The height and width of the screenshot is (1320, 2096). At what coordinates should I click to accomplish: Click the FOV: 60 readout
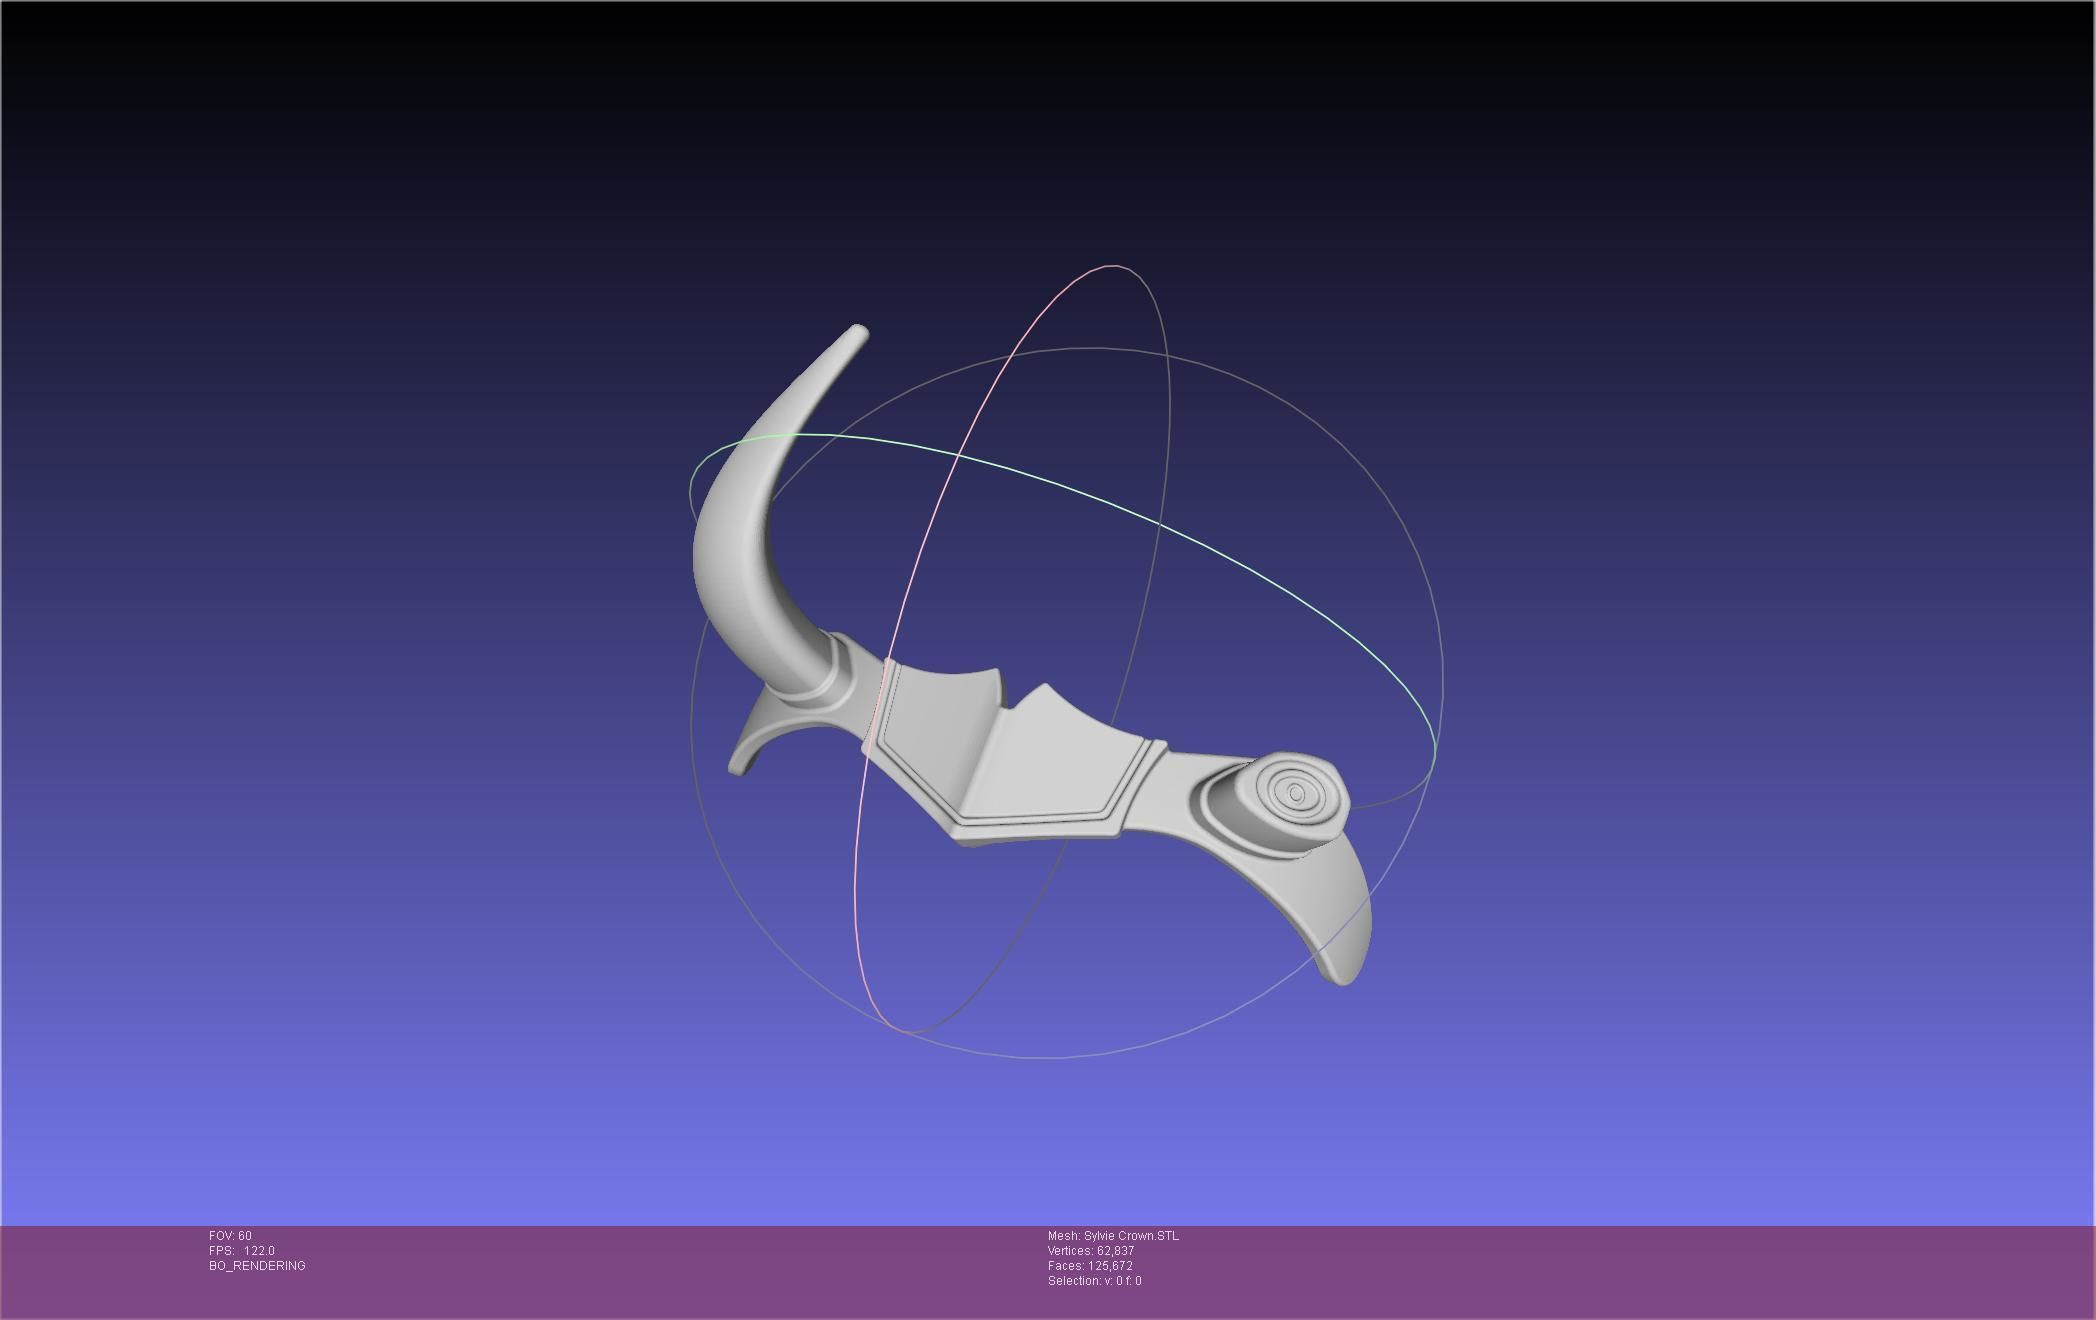230,1236
